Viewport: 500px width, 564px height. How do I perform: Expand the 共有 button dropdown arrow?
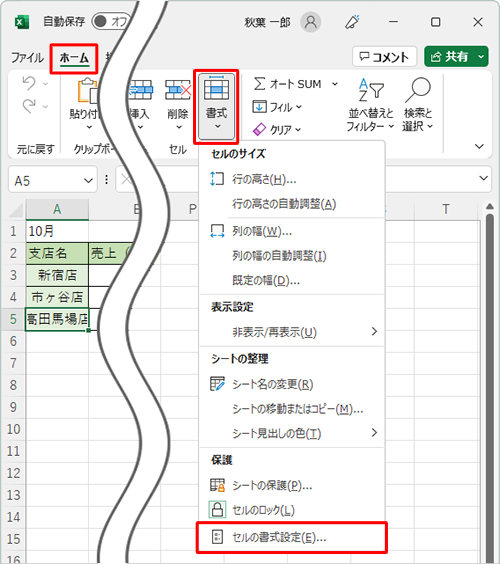tap(481, 56)
